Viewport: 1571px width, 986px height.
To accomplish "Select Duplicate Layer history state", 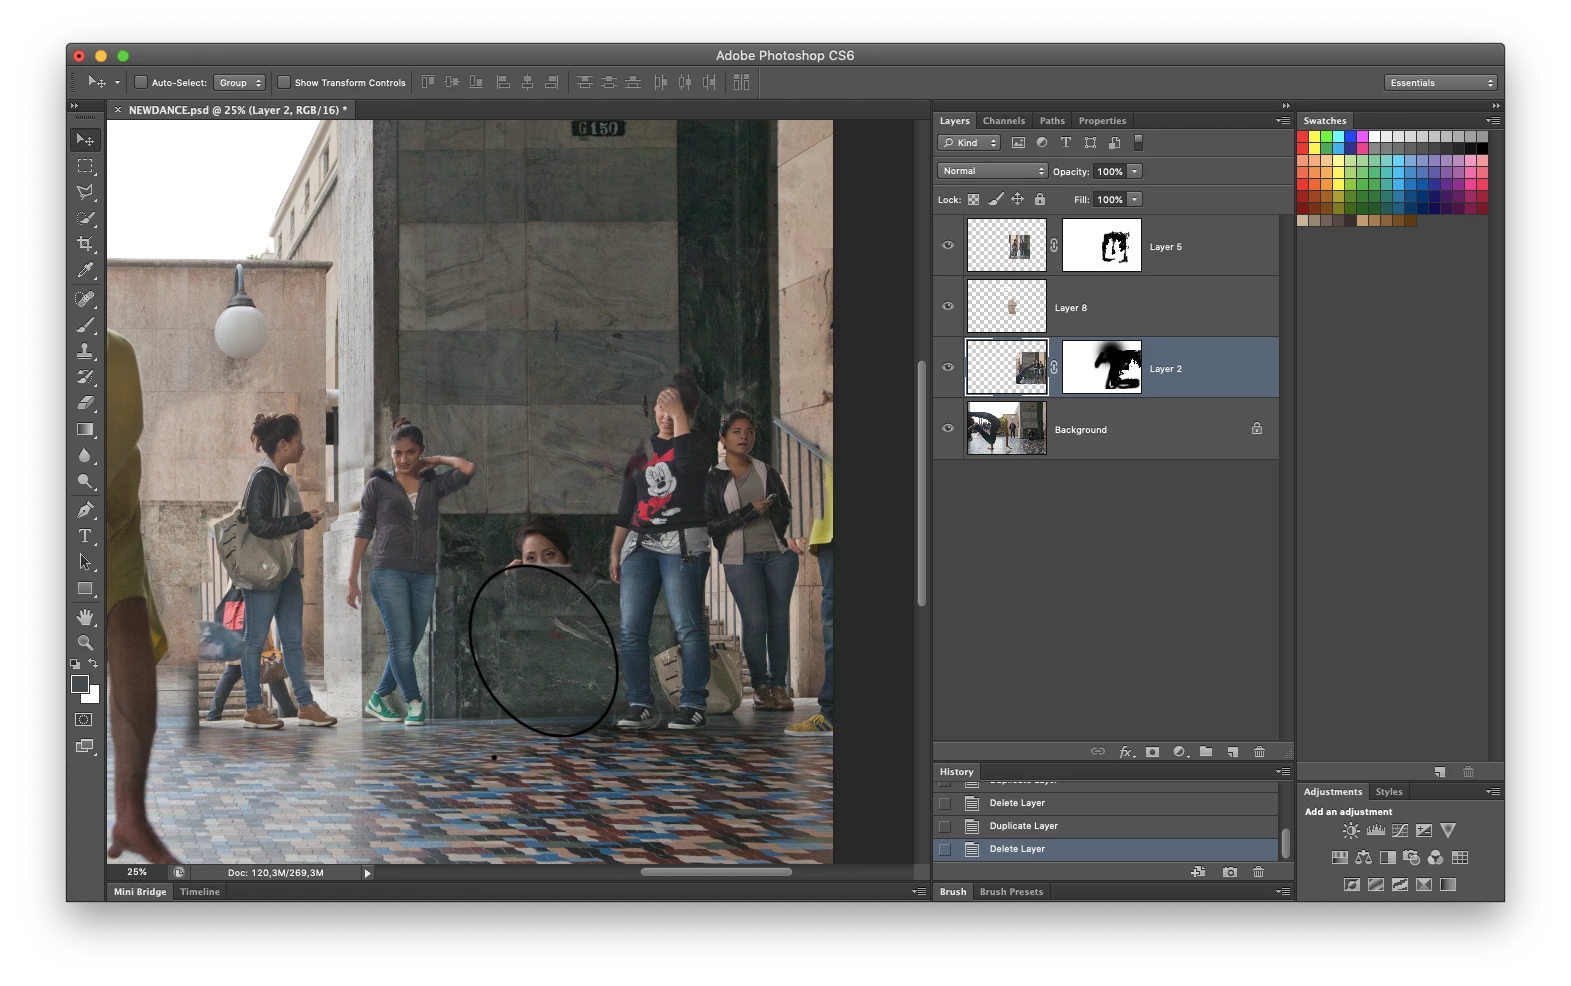I will click(1023, 826).
